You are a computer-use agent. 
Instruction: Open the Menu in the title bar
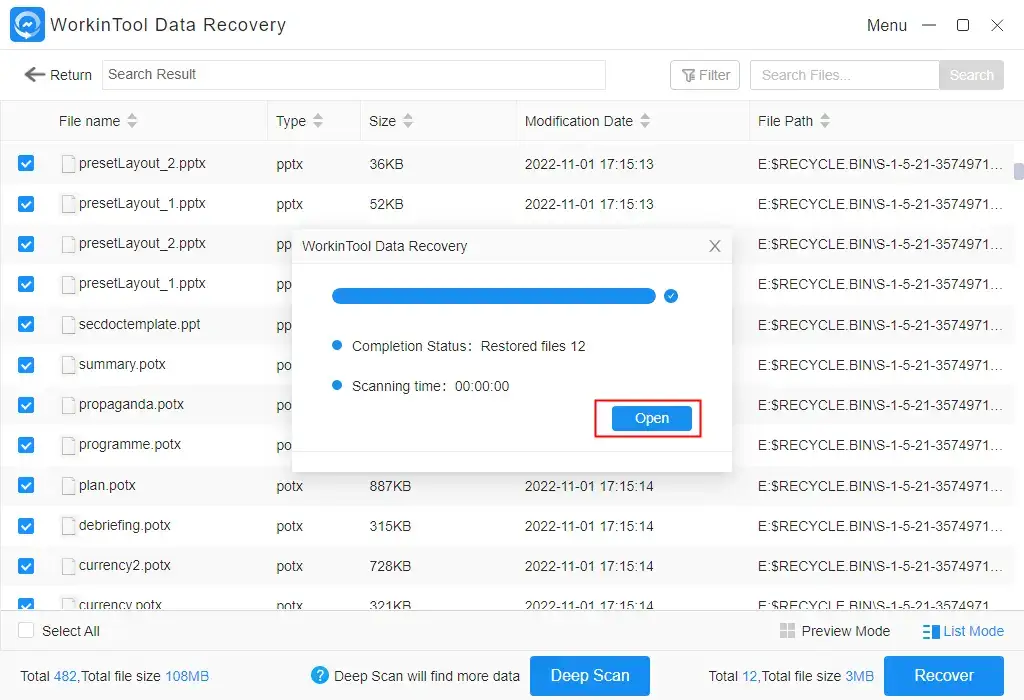[886, 25]
